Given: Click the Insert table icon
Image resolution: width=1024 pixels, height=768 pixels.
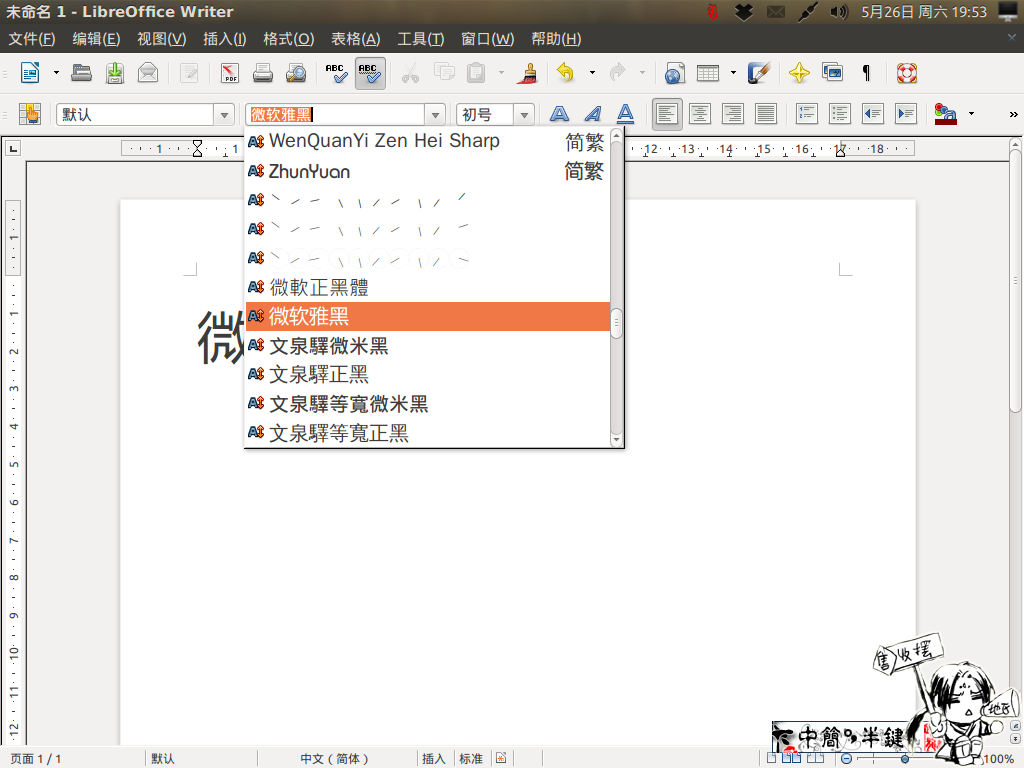Looking at the screenshot, I should (708, 72).
